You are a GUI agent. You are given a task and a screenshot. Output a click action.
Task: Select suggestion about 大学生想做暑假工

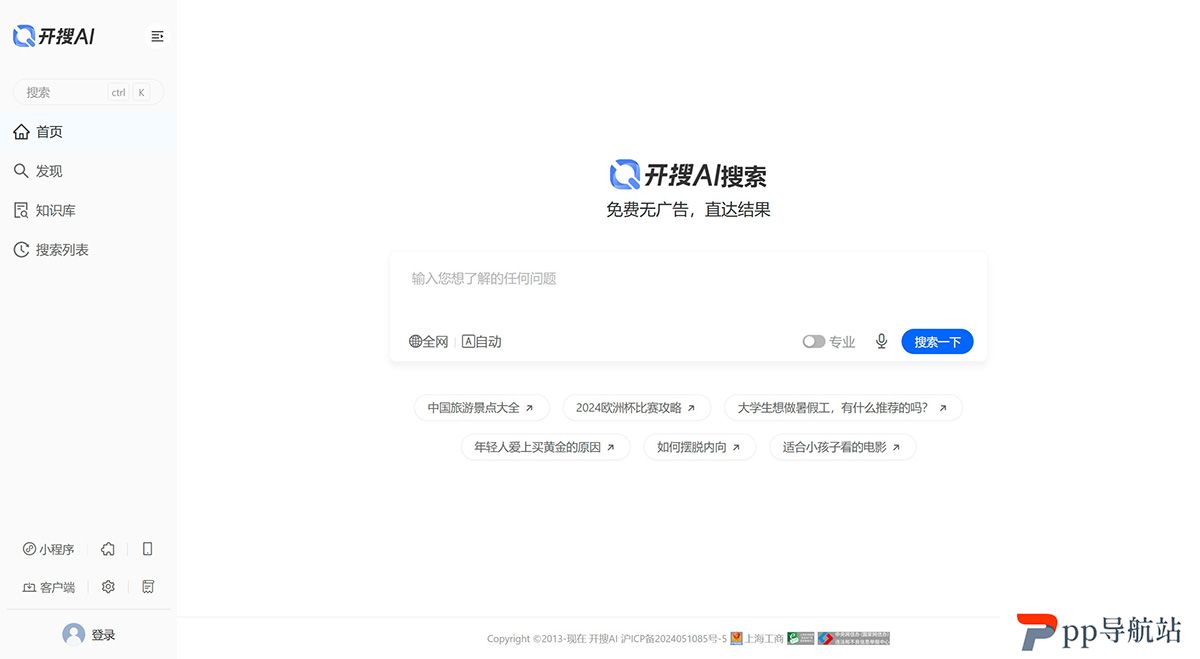(842, 408)
